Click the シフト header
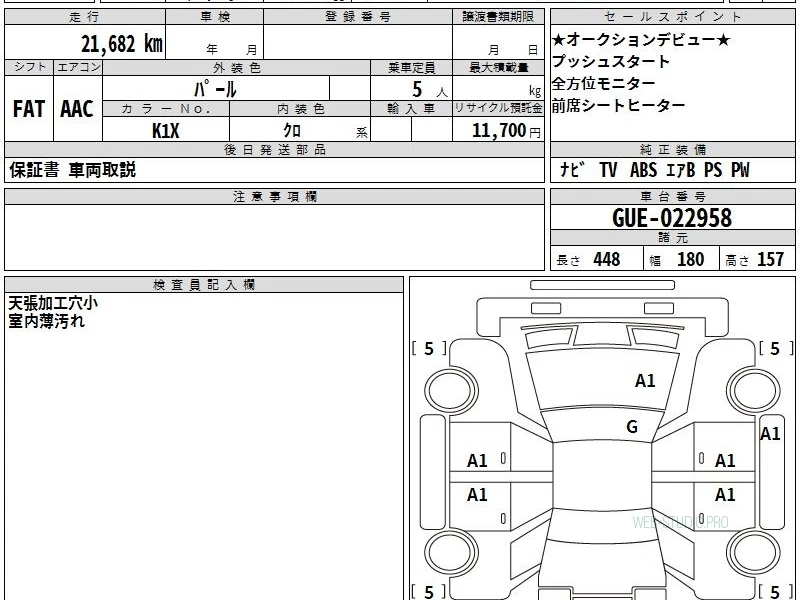Image resolution: width=800 pixels, height=600 pixels. [x=29, y=67]
